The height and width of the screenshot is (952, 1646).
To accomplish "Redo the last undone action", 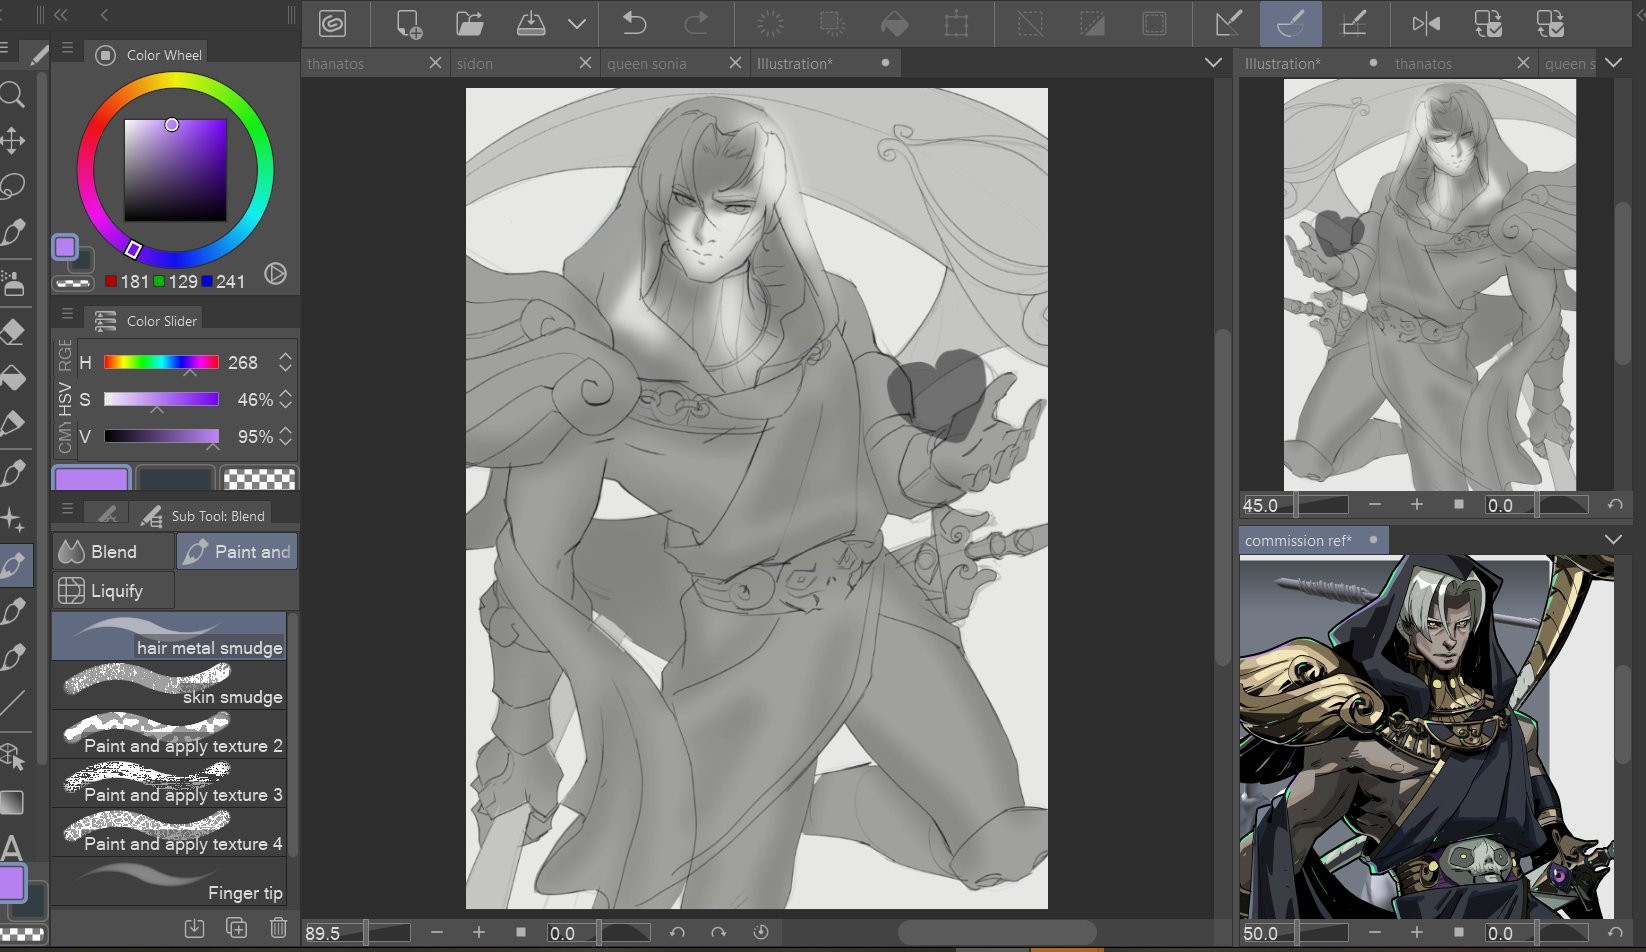I will point(696,23).
